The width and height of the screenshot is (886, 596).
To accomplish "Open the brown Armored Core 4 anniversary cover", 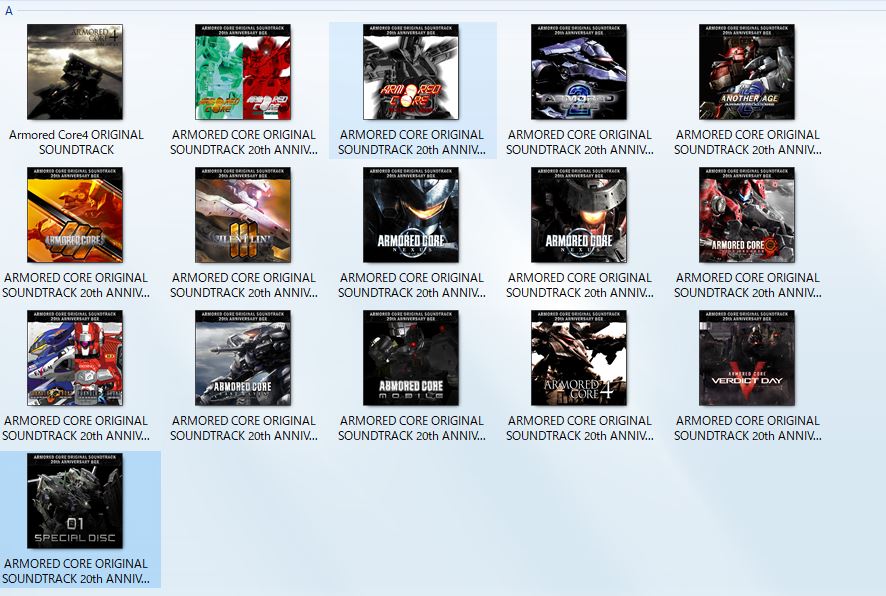I will point(579,358).
